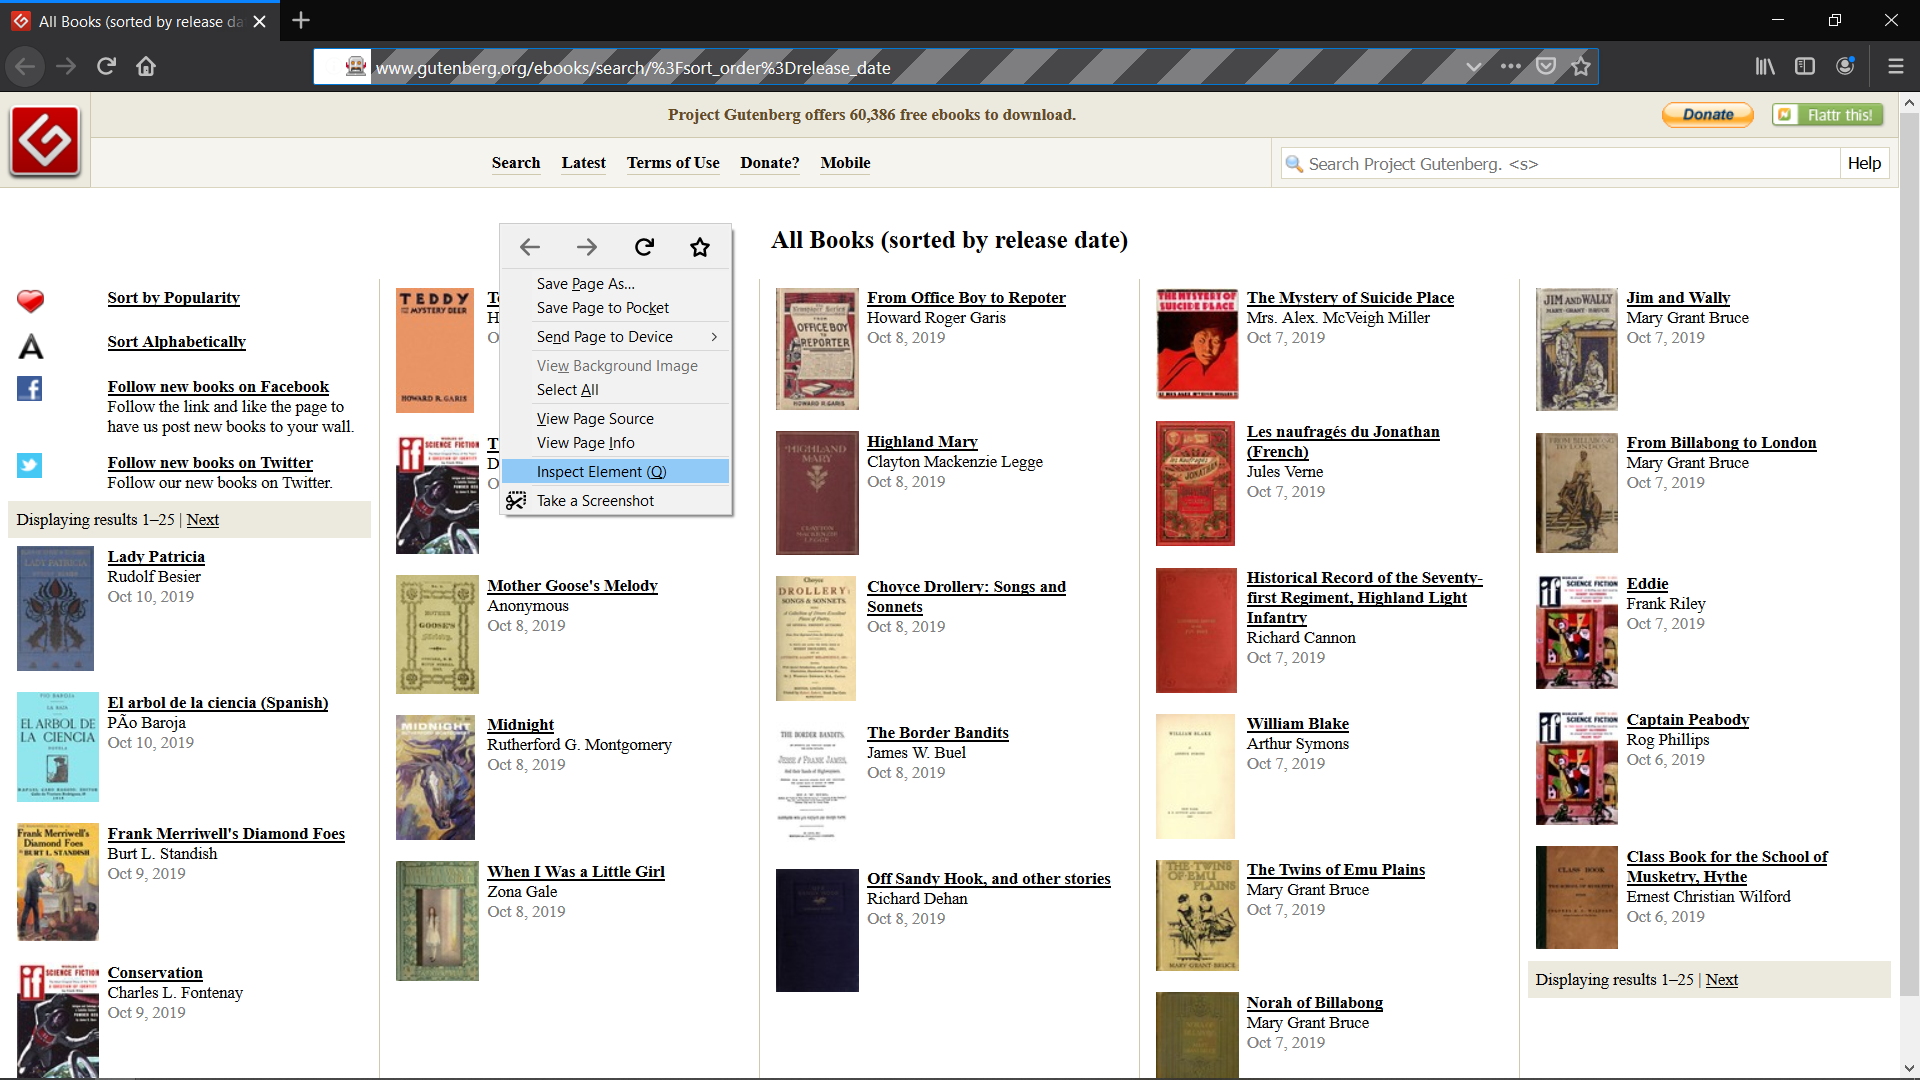The width and height of the screenshot is (1920, 1080).
Task: Save page to Pocket toolbar icon
Action: click(1546, 67)
